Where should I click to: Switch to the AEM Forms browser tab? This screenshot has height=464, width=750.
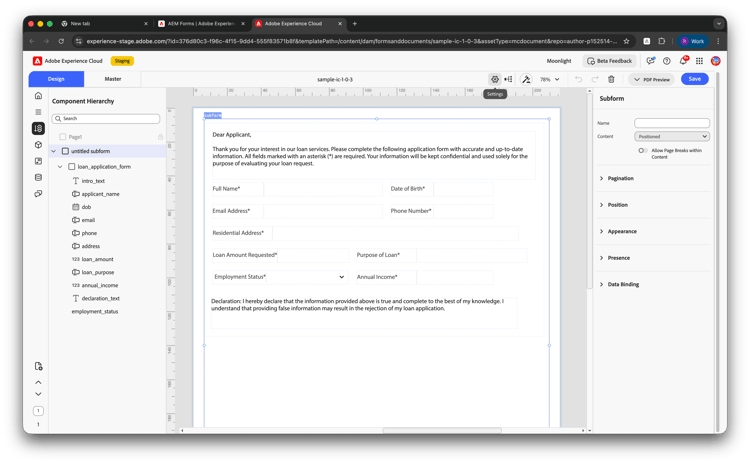point(201,23)
